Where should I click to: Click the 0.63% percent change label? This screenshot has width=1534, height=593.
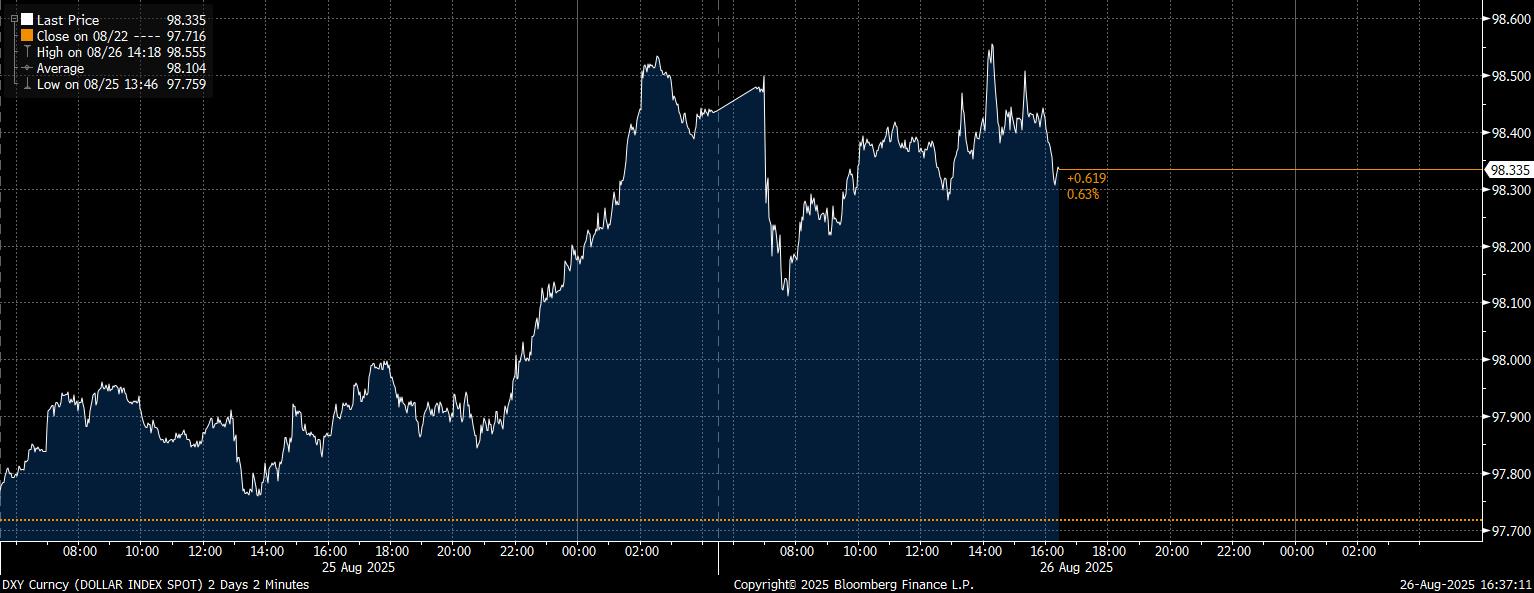pyautogui.click(x=1083, y=194)
